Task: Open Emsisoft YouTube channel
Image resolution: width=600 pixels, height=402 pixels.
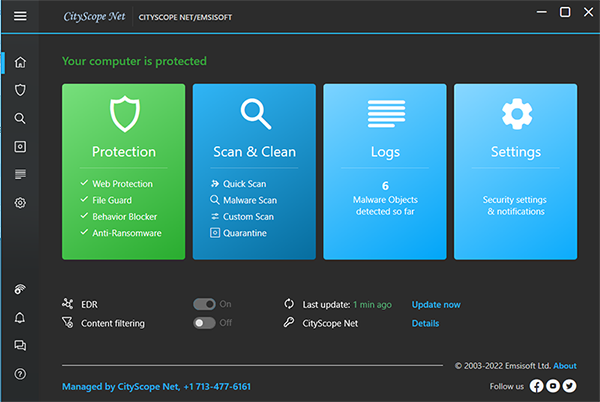Action: pyautogui.click(x=553, y=386)
